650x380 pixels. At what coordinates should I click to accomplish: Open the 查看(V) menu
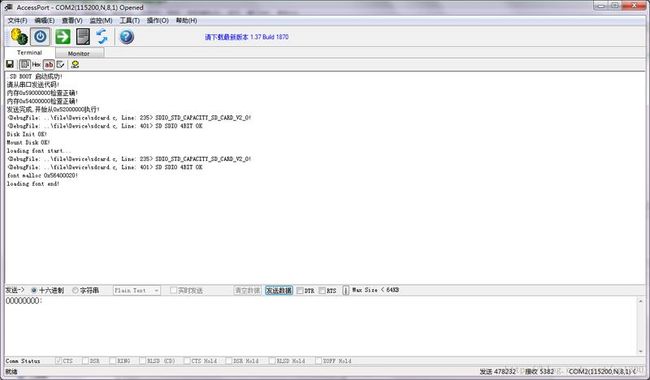tap(72, 20)
